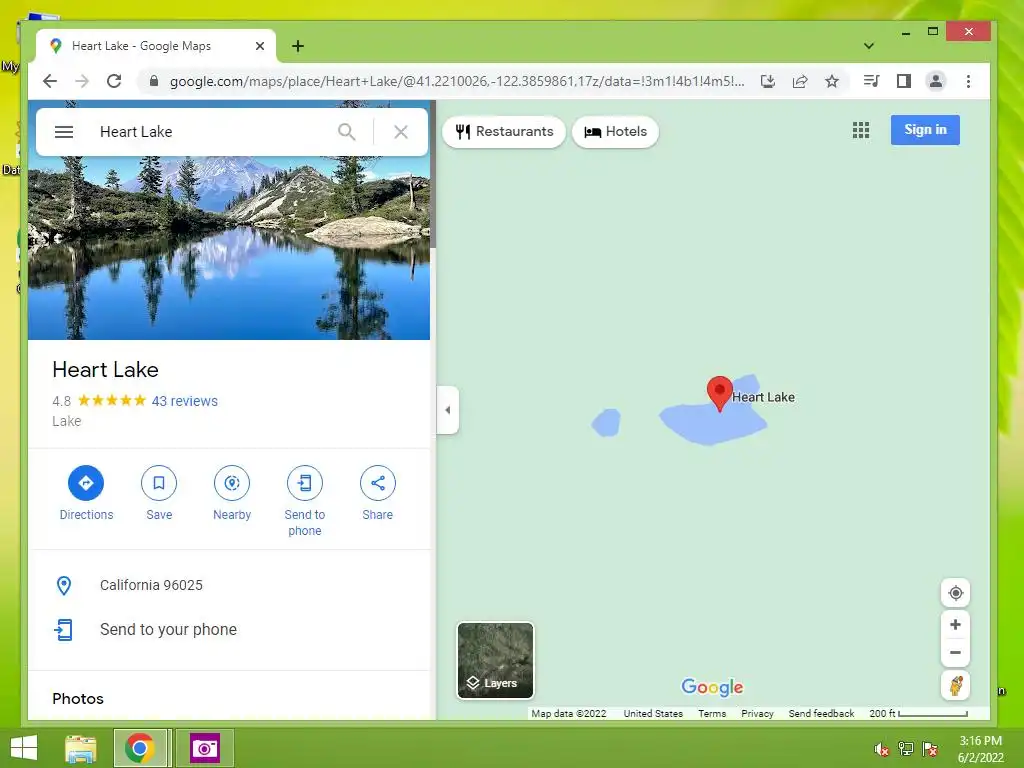1024x768 pixels.
Task: Bookmark this tab with the star
Action: 832,81
